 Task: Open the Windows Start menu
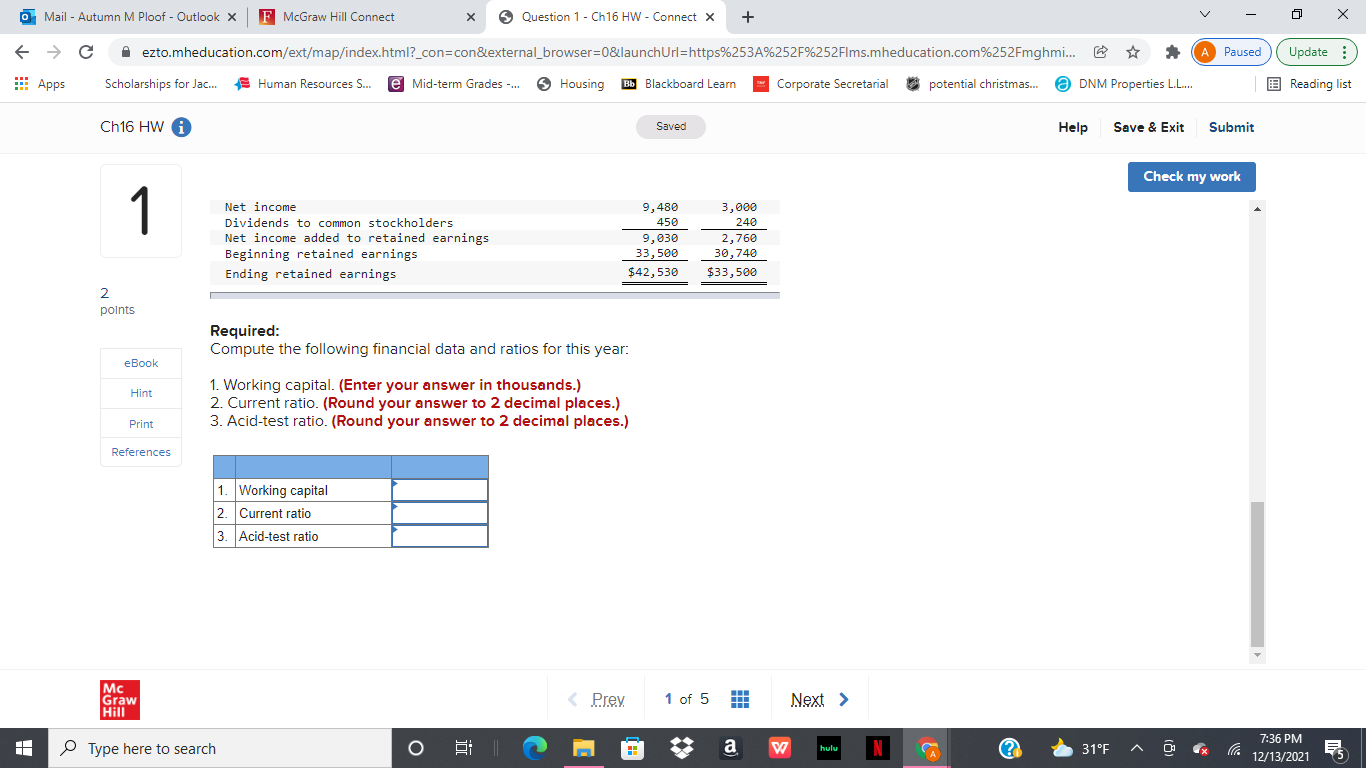coord(23,748)
